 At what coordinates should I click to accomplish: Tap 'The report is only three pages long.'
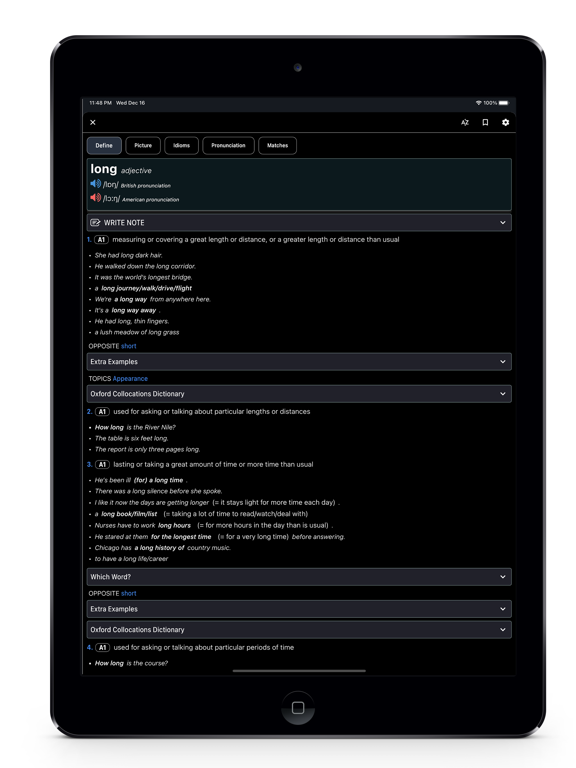pos(147,449)
